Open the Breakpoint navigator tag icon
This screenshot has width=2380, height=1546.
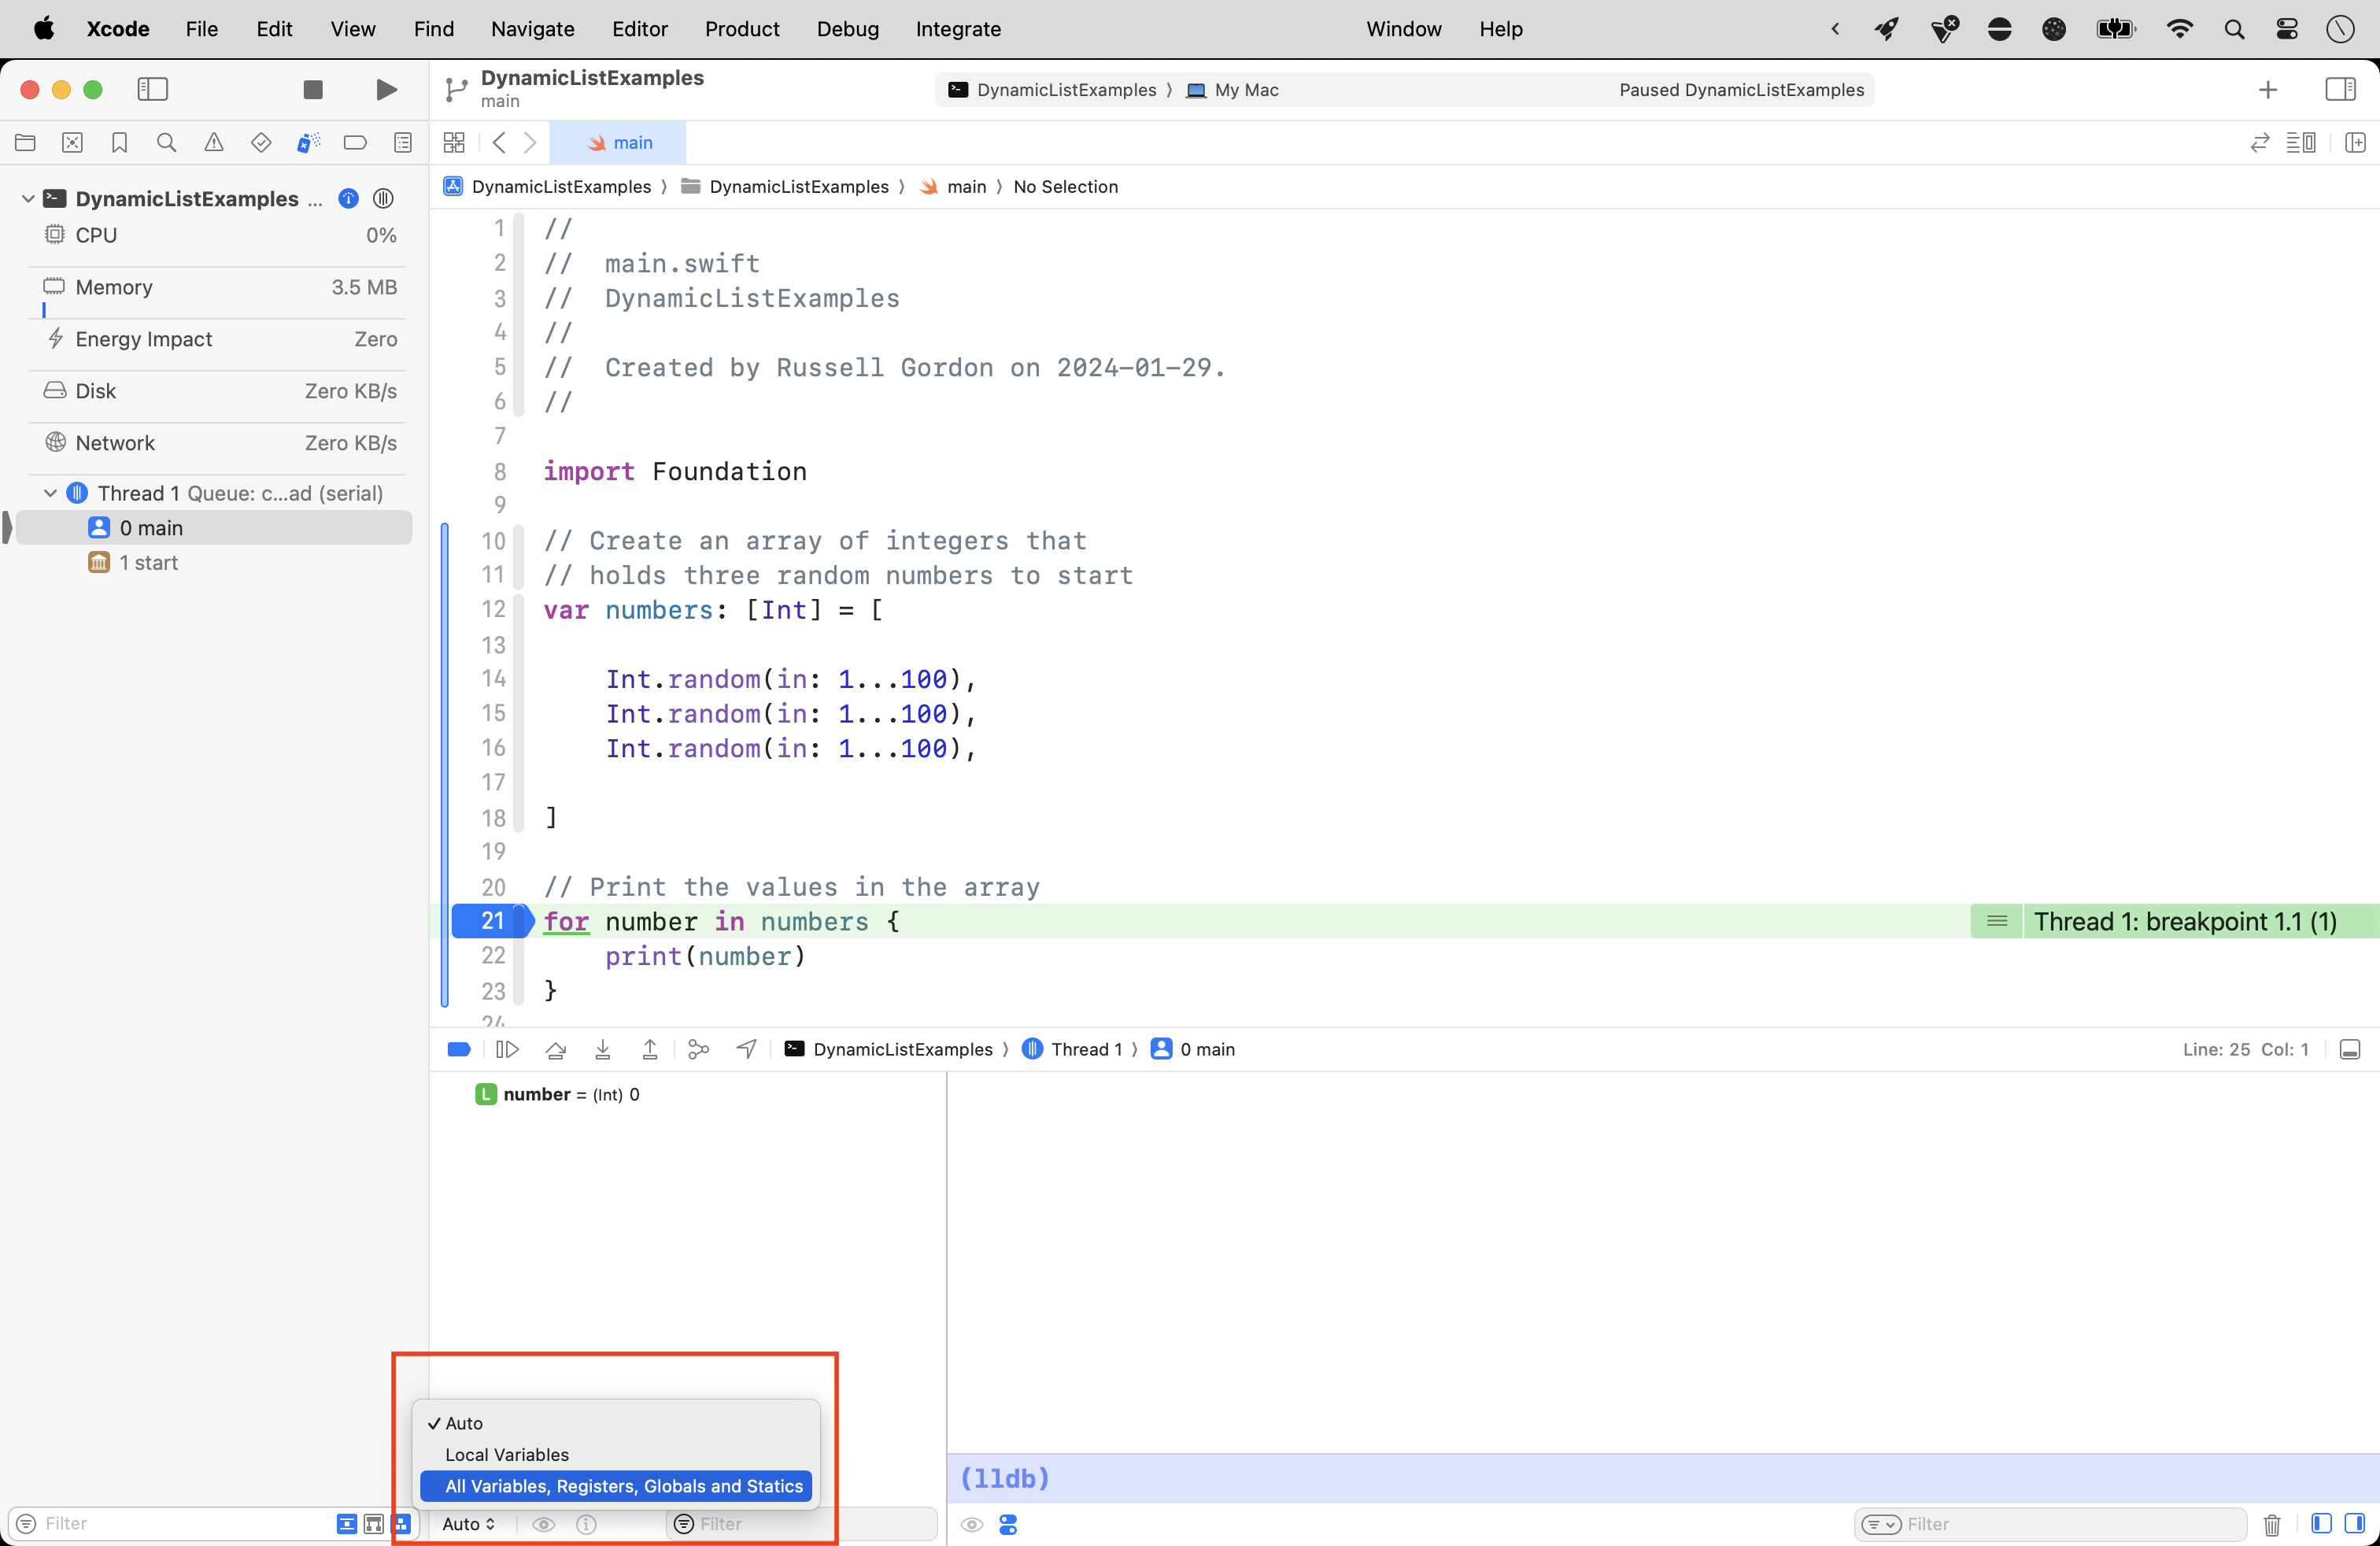(x=355, y=142)
